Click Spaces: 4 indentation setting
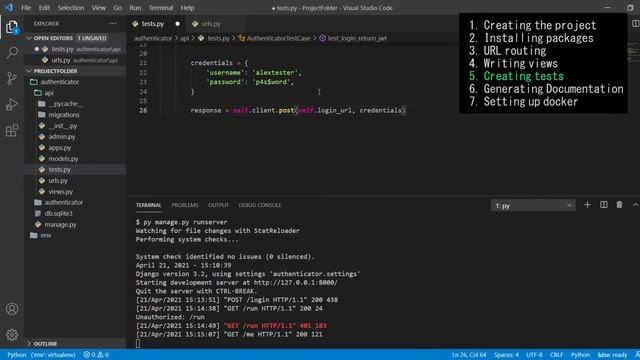Image resolution: width=640 pixels, height=360 pixels. point(506,355)
